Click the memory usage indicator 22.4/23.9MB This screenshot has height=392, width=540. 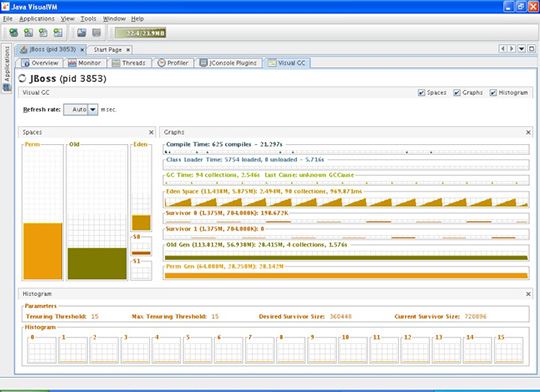click(x=140, y=33)
